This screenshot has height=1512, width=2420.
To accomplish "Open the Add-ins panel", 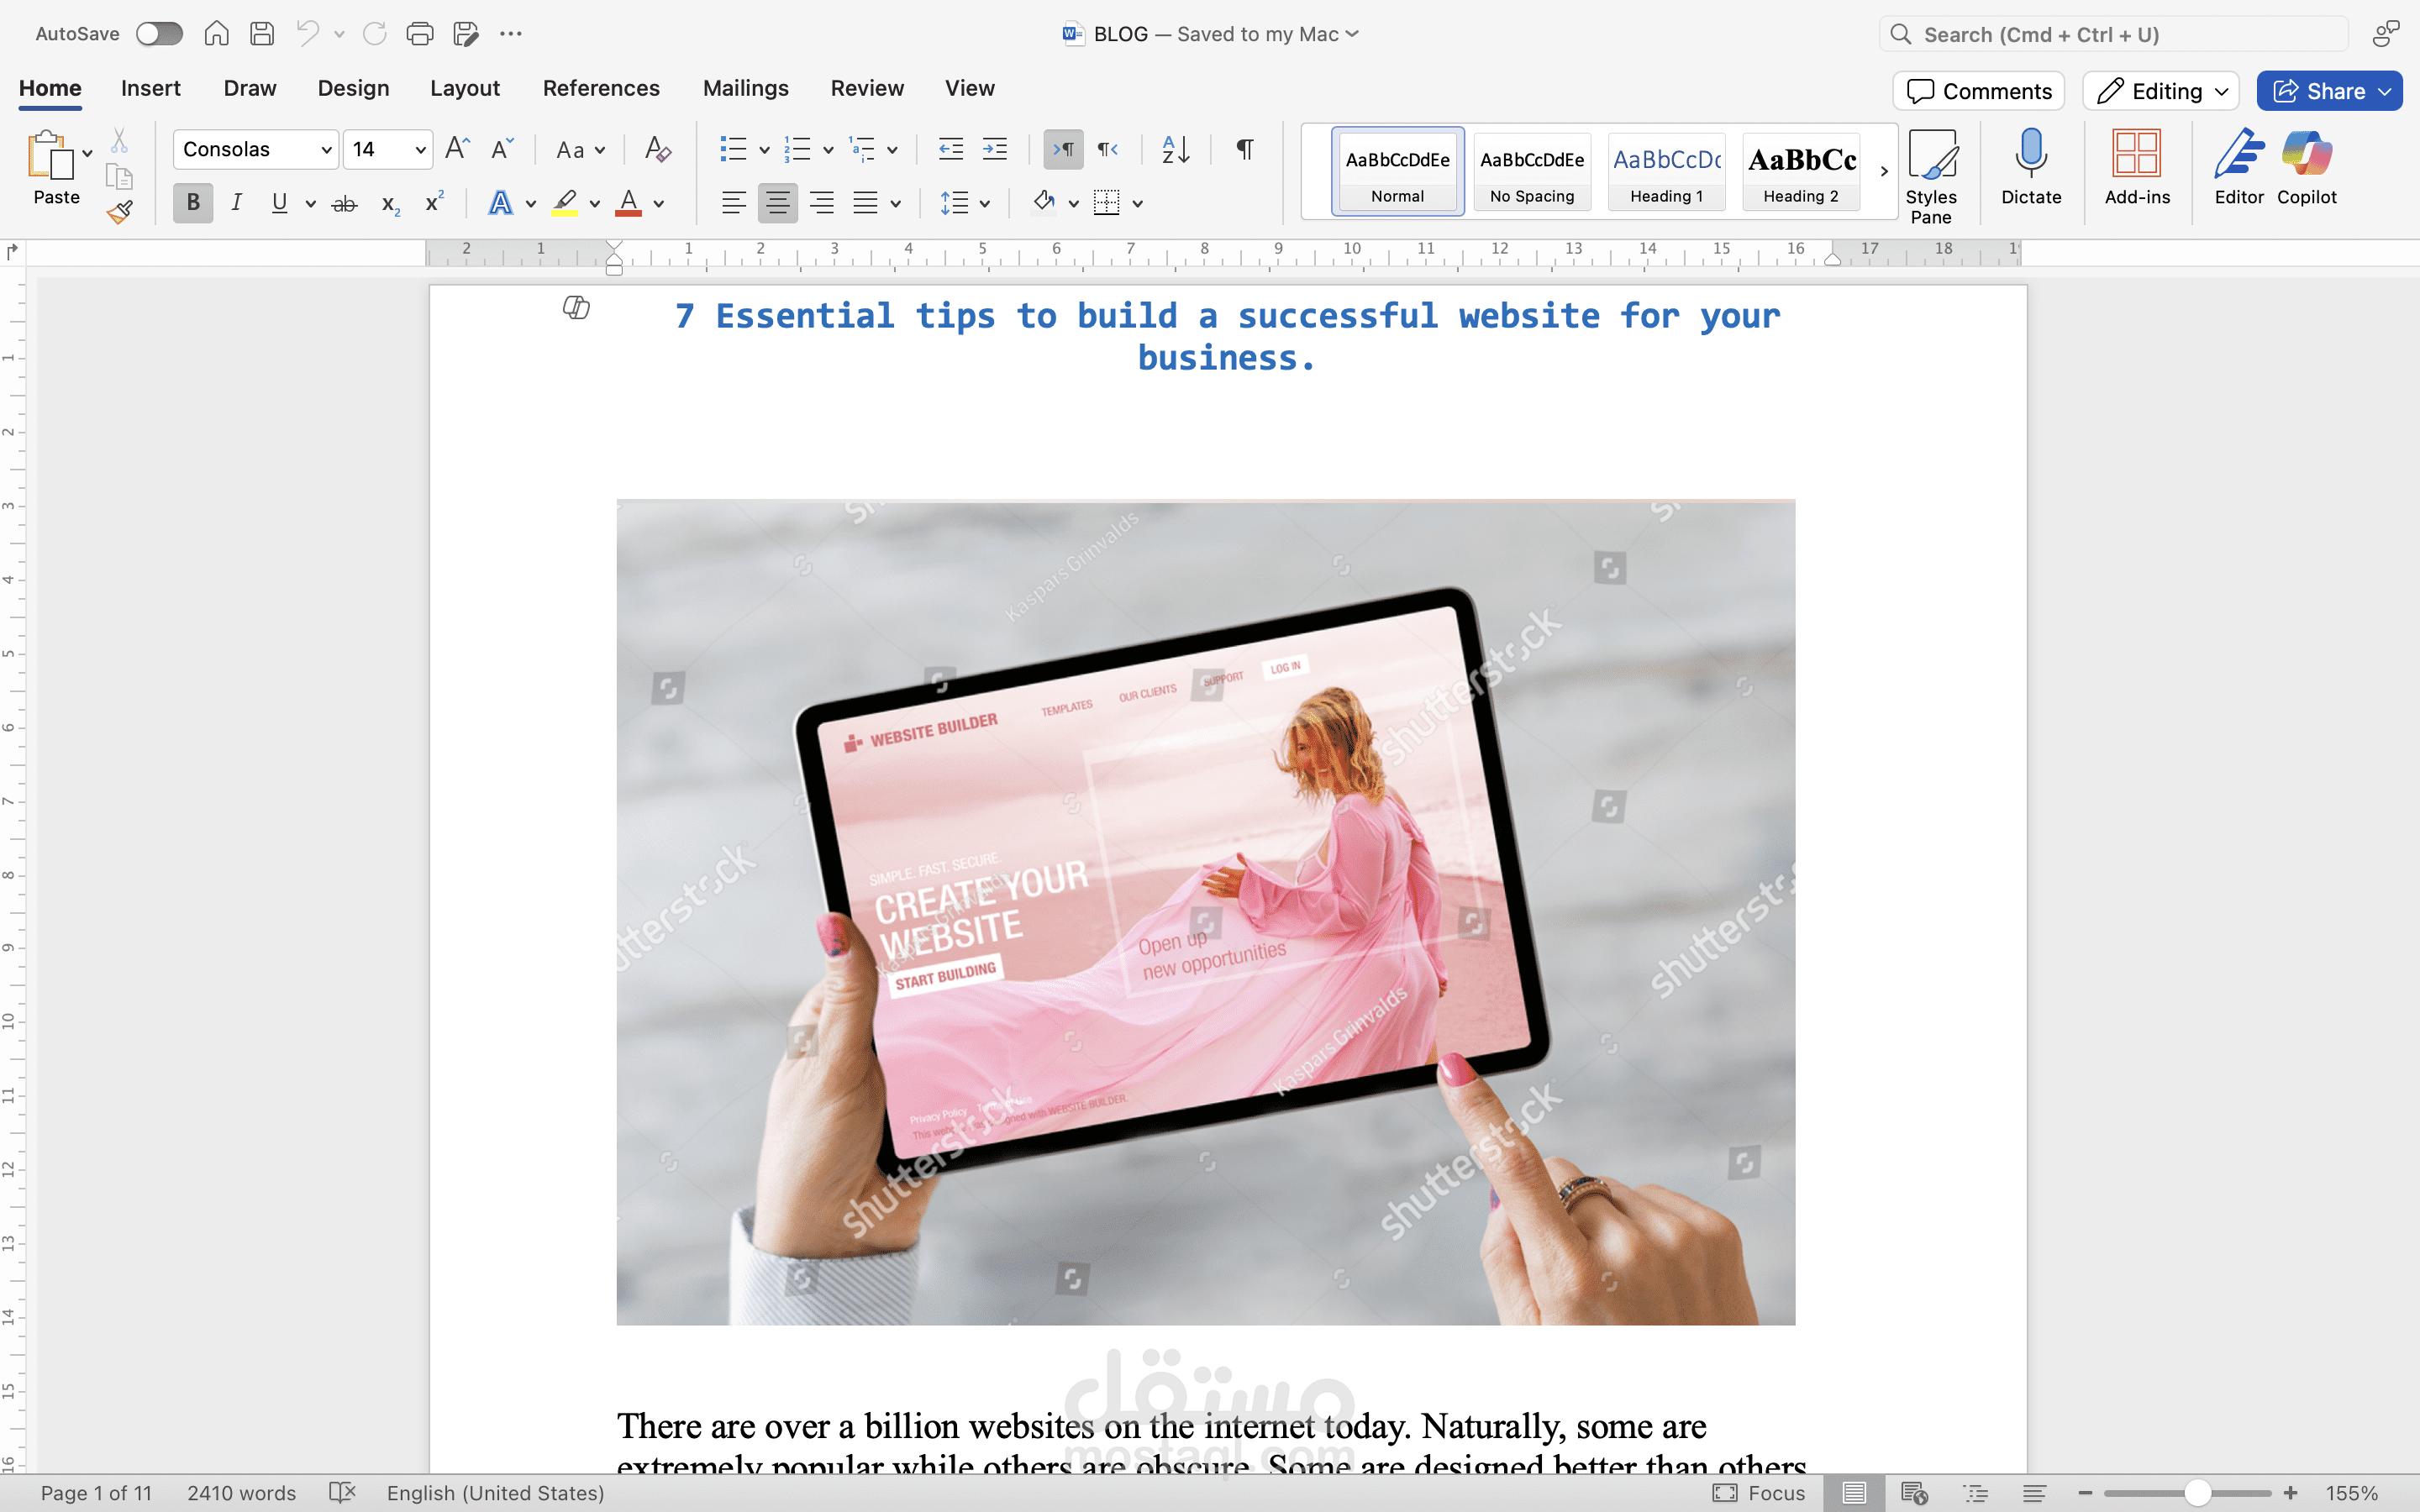I will [2137, 167].
